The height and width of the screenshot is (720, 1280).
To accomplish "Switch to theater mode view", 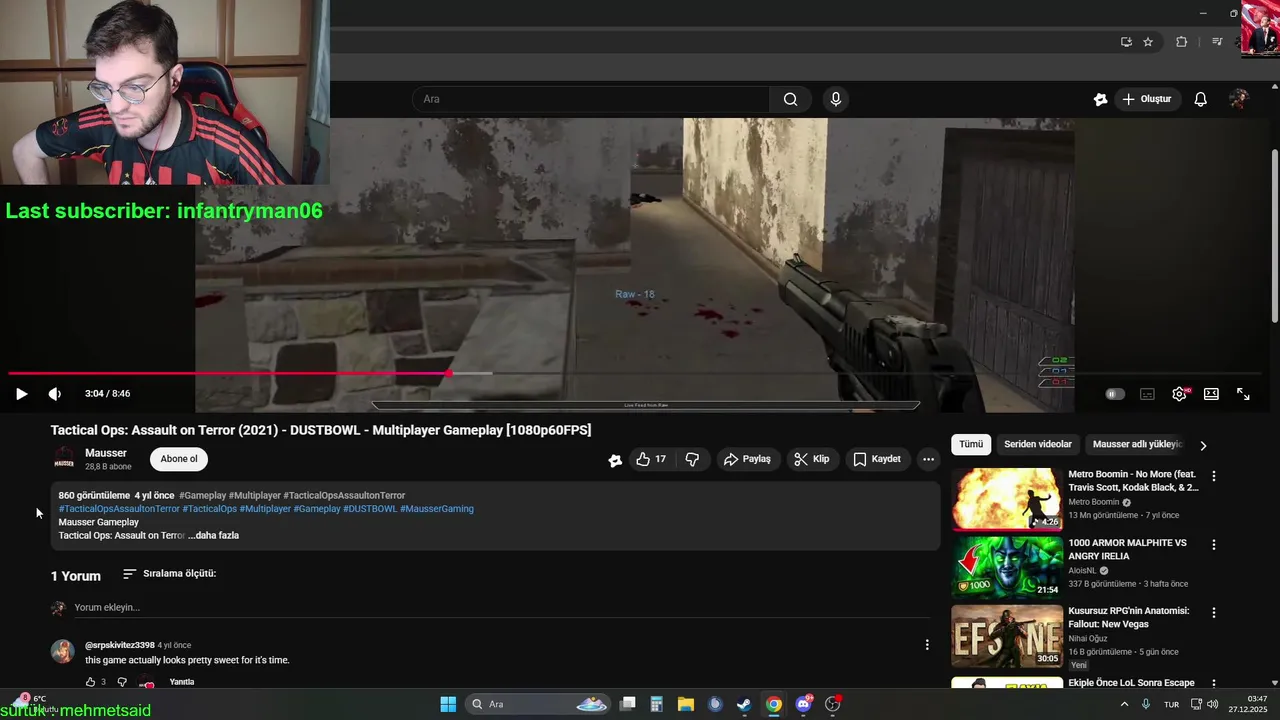I will (1211, 394).
